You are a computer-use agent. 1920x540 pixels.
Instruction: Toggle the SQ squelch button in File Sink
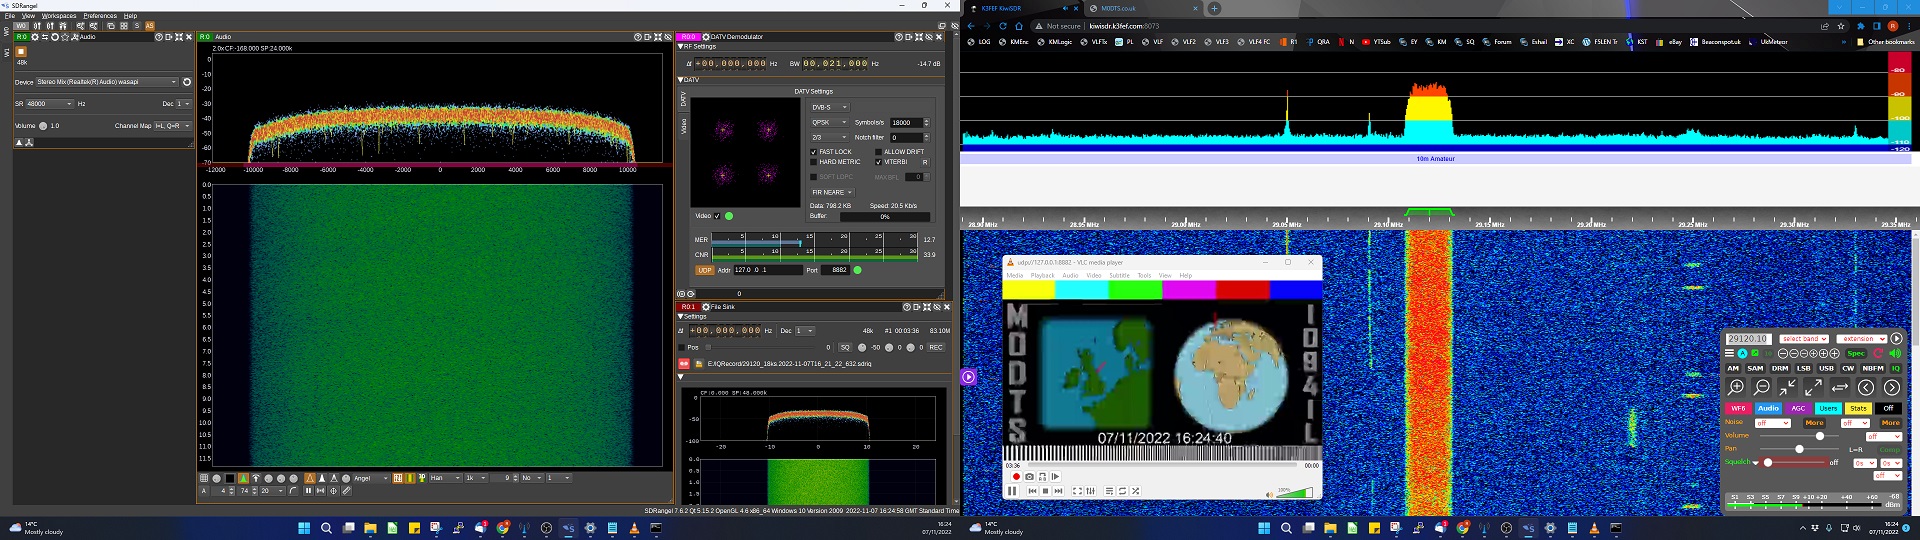845,347
